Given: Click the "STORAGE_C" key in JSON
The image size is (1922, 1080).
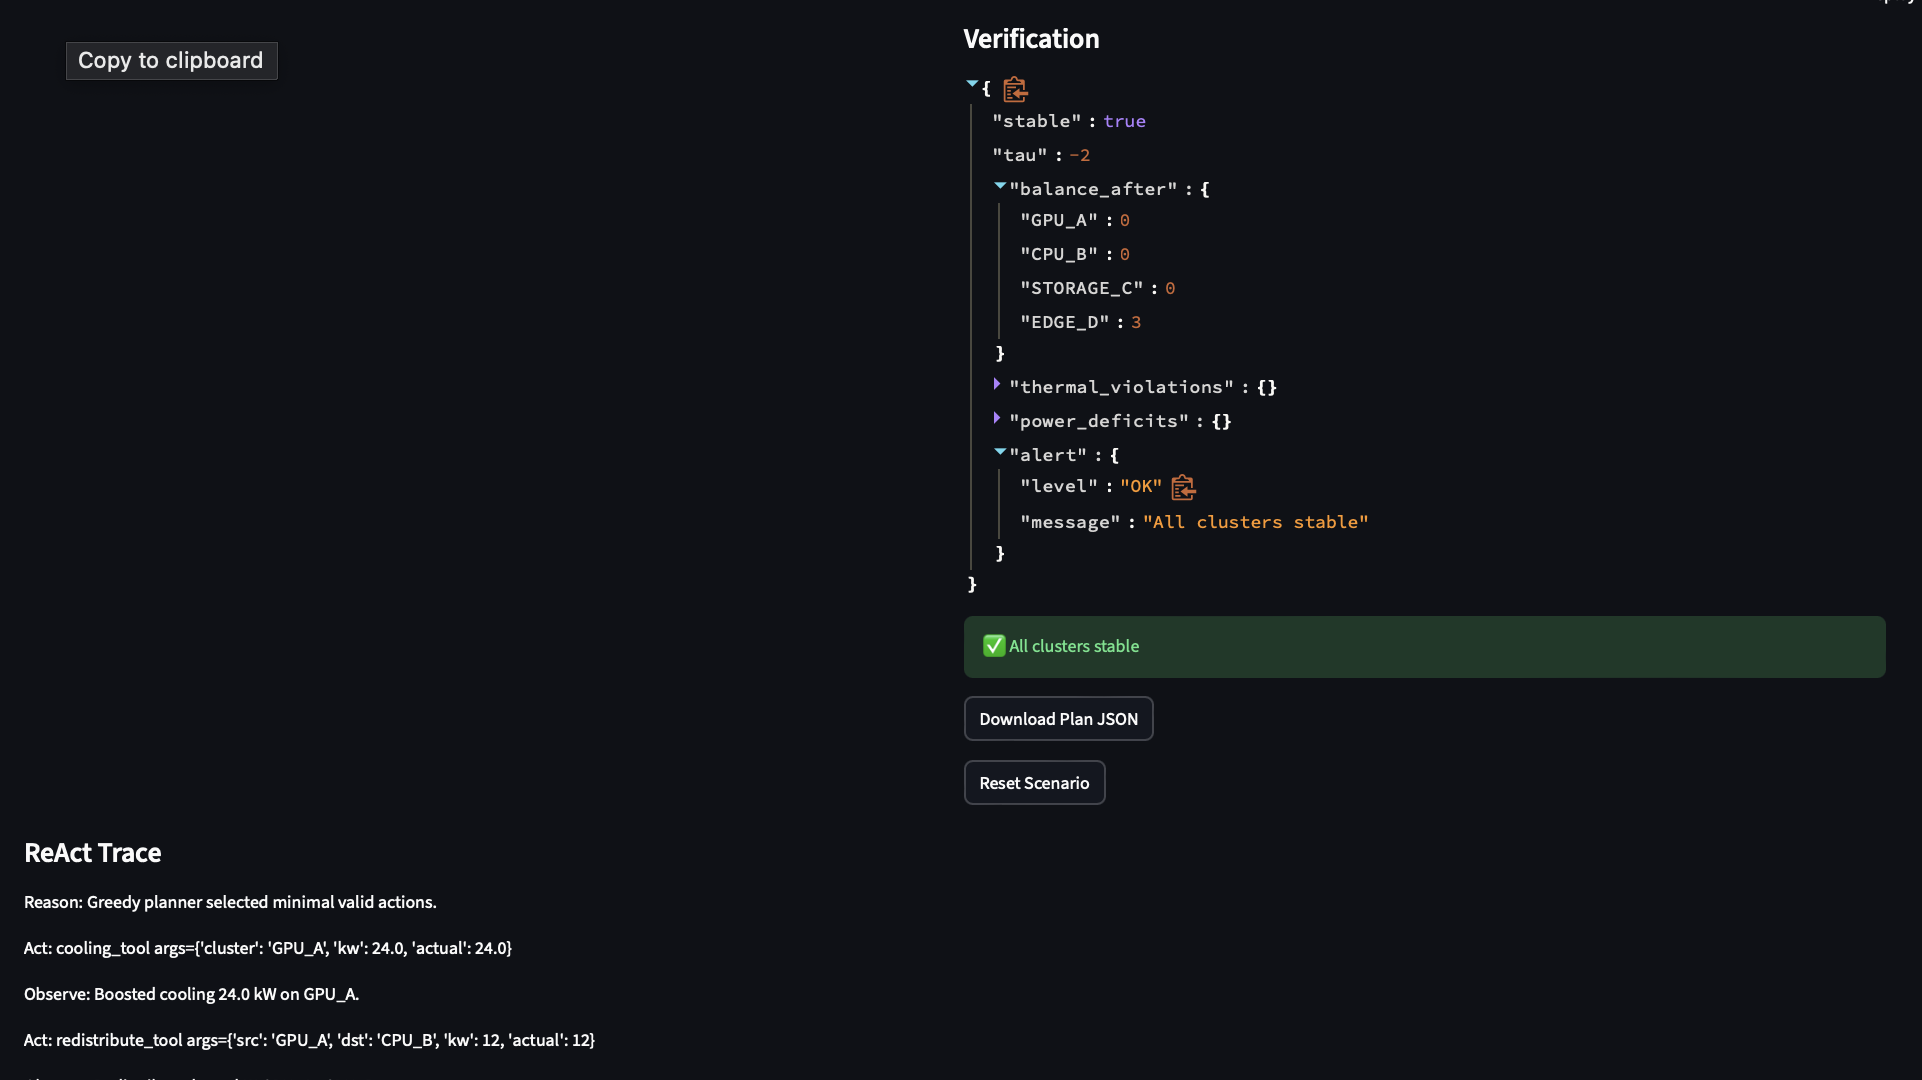Looking at the screenshot, I should coord(1081,288).
